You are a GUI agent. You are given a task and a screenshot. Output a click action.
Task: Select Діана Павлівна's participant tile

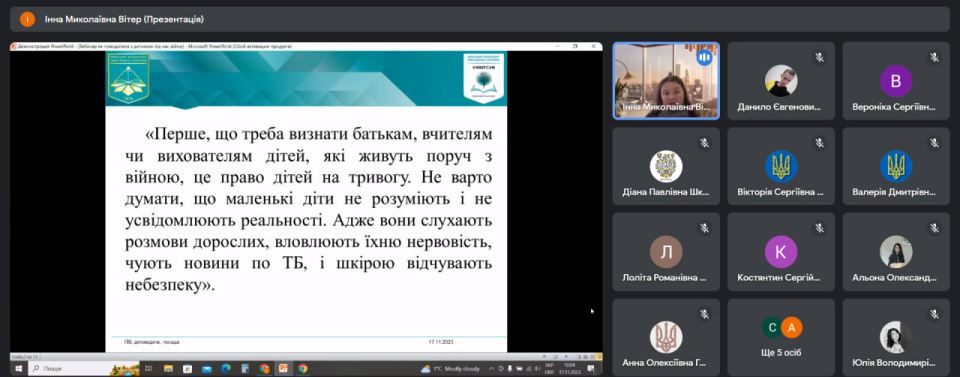tap(666, 166)
